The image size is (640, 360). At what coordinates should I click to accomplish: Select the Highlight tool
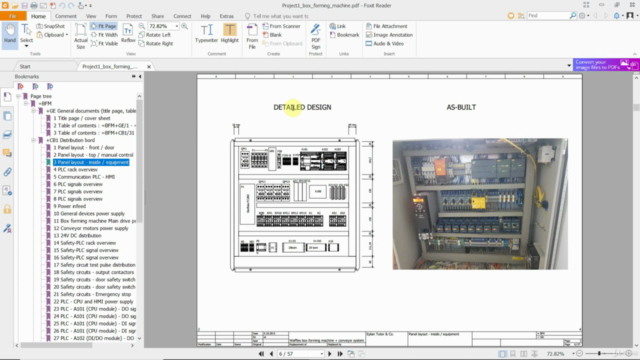pyautogui.click(x=229, y=33)
